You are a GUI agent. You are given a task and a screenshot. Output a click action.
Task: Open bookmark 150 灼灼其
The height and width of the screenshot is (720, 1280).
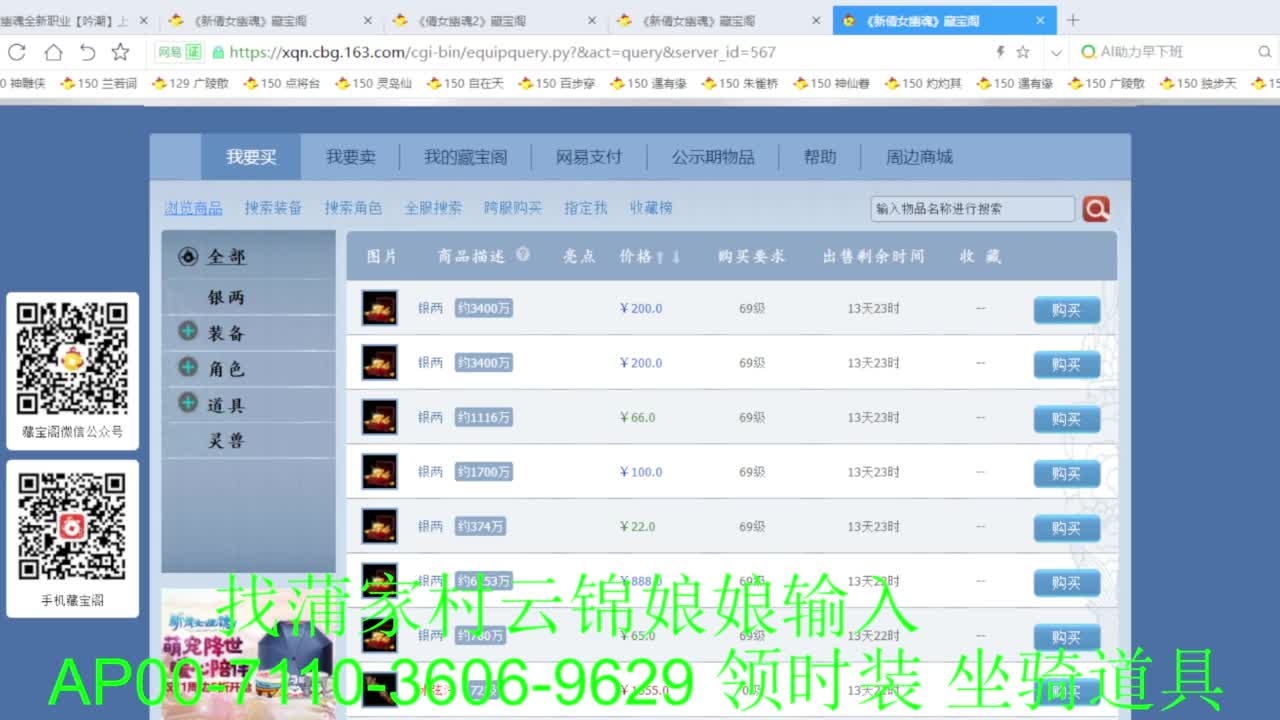pyautogui.click(x=923, y=84)
